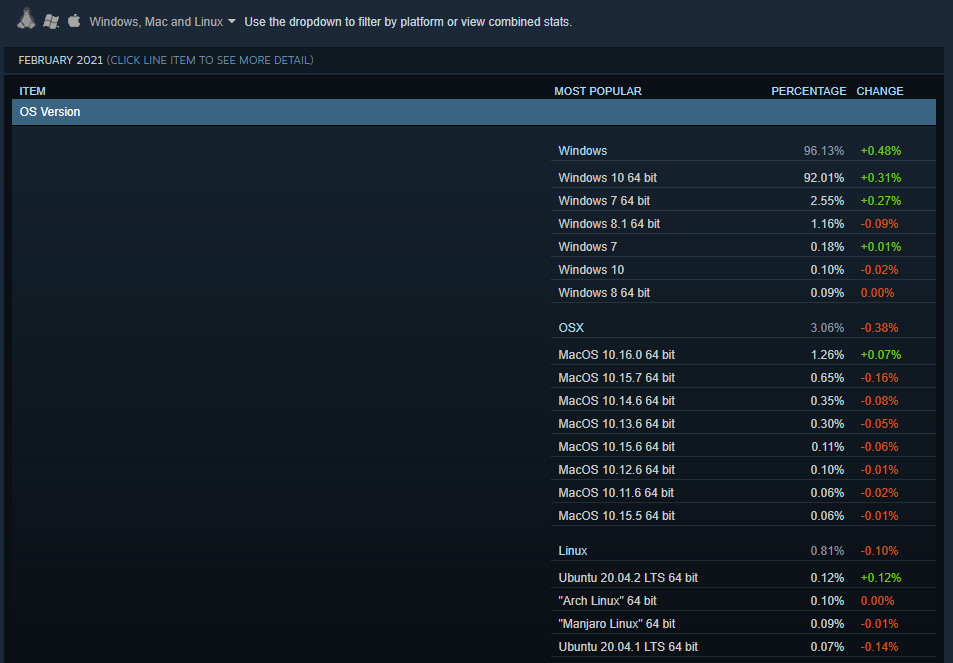Click the Windows 7 64 bit row

coord(743,201)
